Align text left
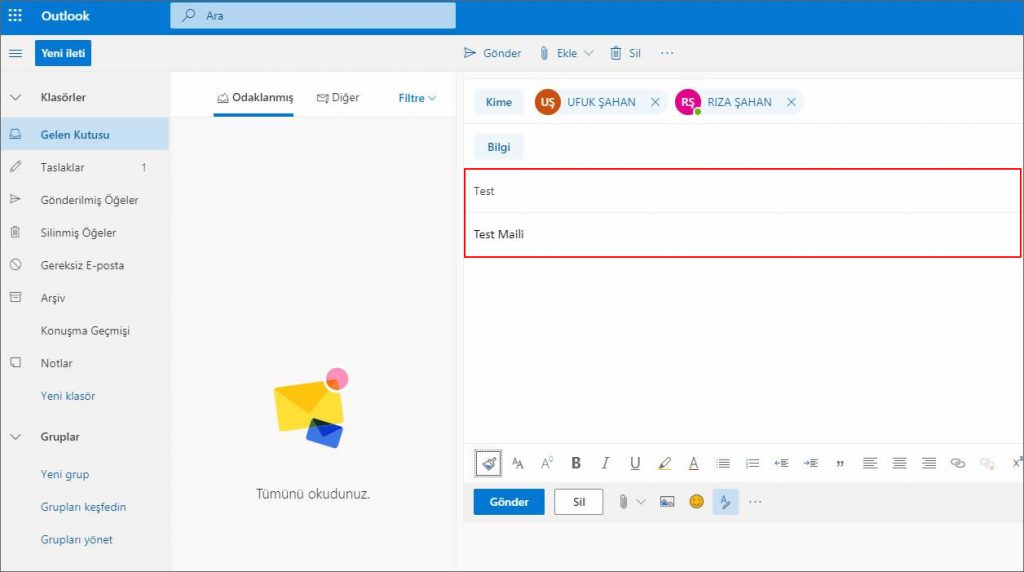This screenshot has width=1024, height=572. coord(869,463)
